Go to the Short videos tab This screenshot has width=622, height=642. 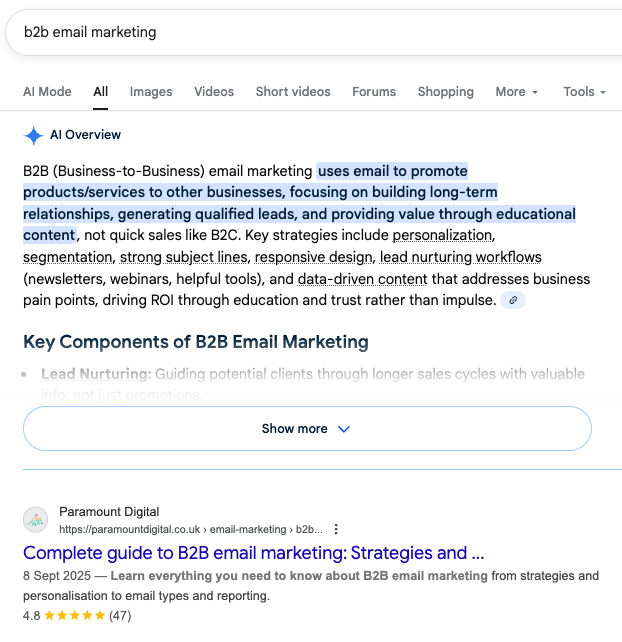tap(293, 91)
